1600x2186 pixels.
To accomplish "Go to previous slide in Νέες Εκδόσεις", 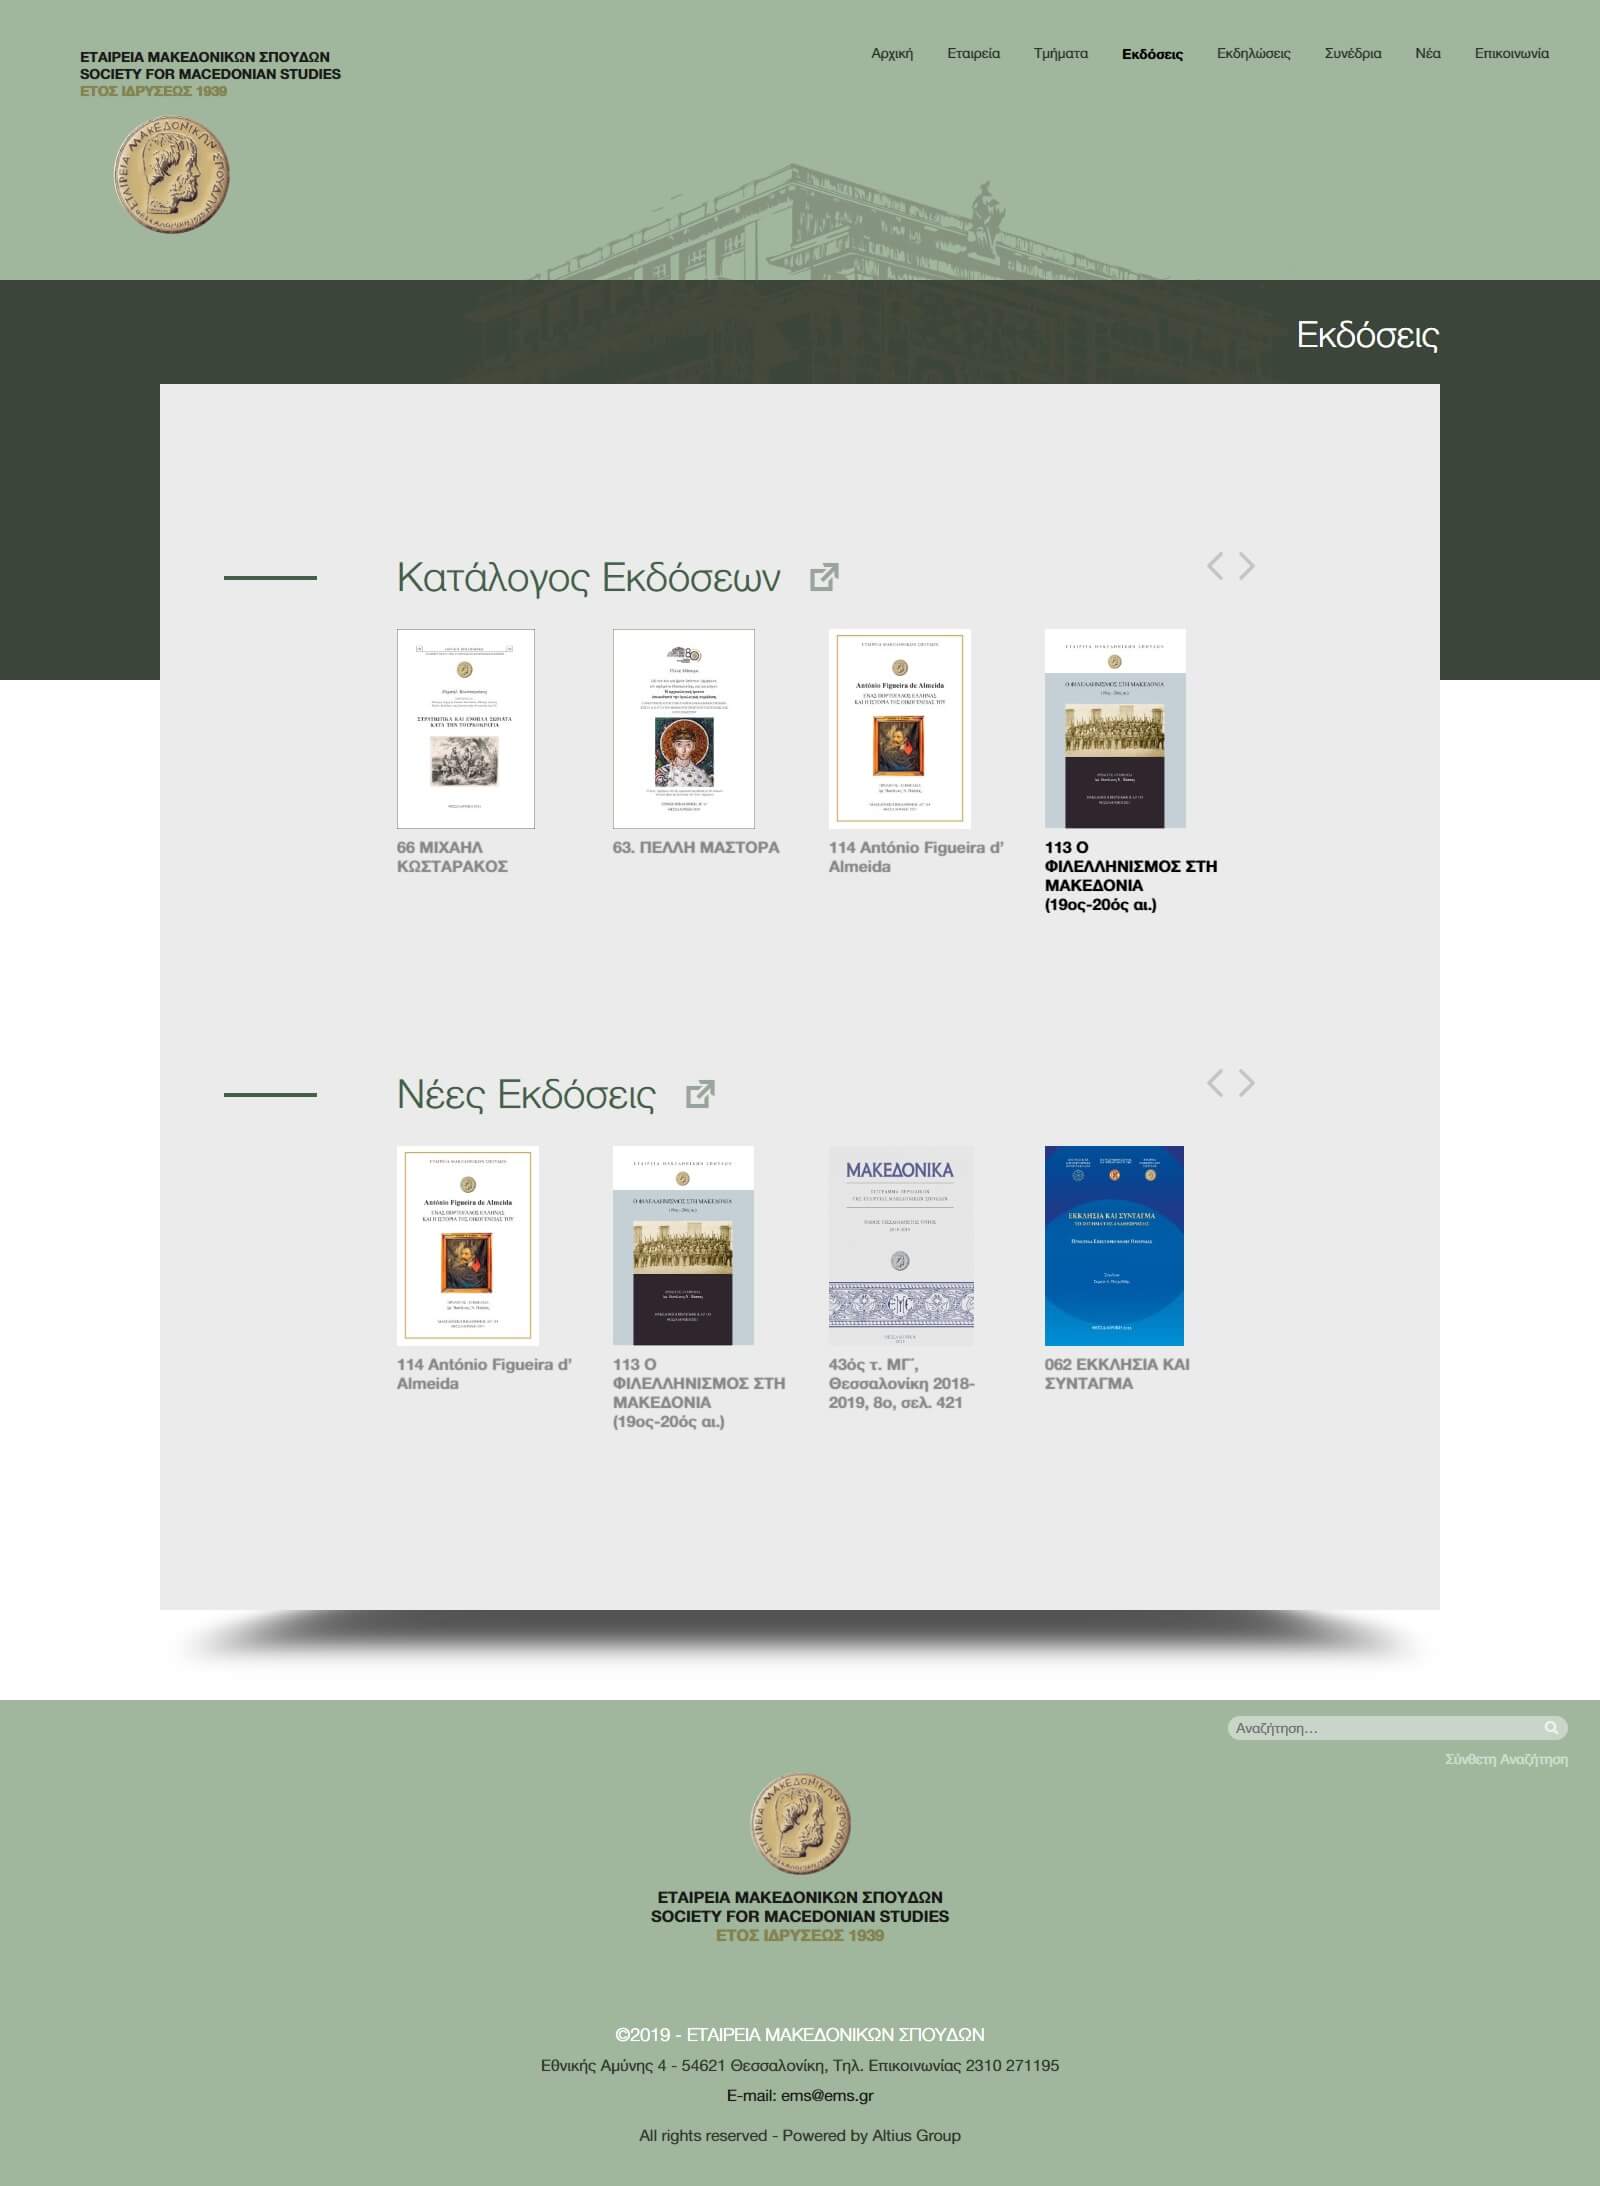I will pyautogui.click(x=1215, y=1082).
